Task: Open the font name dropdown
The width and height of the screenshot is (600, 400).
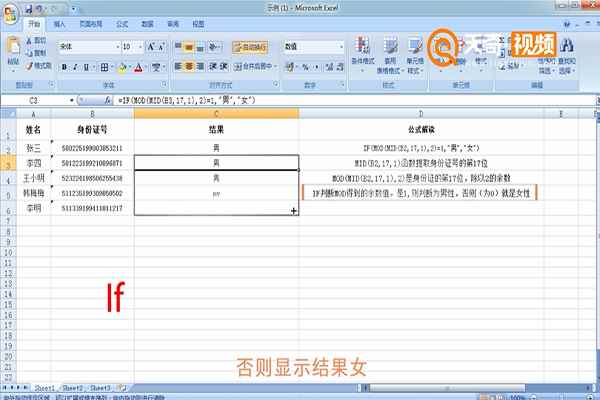Action: click(117, 47)
